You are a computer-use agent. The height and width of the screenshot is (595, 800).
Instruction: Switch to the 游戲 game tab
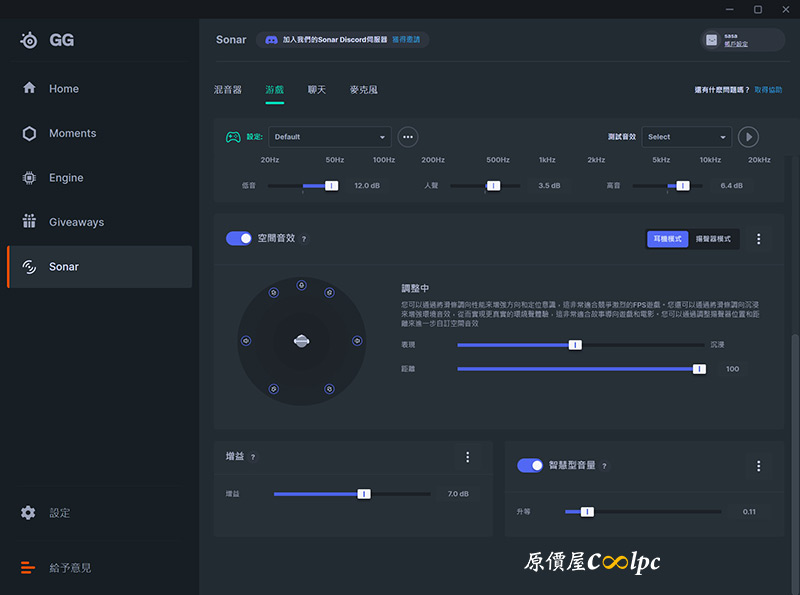(x=274, y=90)
